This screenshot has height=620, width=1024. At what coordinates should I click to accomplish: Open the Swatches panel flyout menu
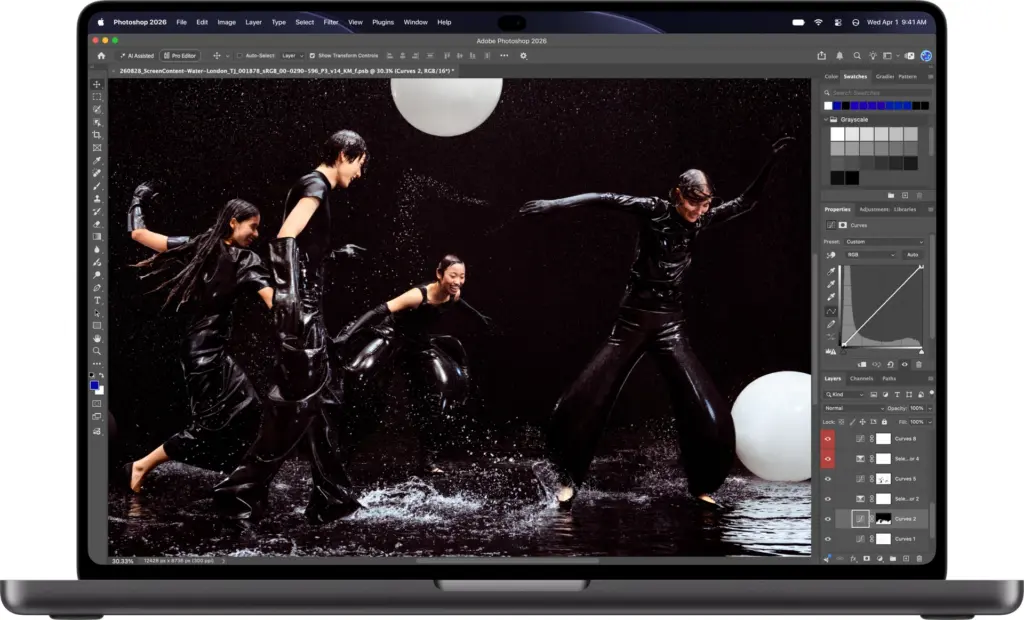tap(930, 76)
